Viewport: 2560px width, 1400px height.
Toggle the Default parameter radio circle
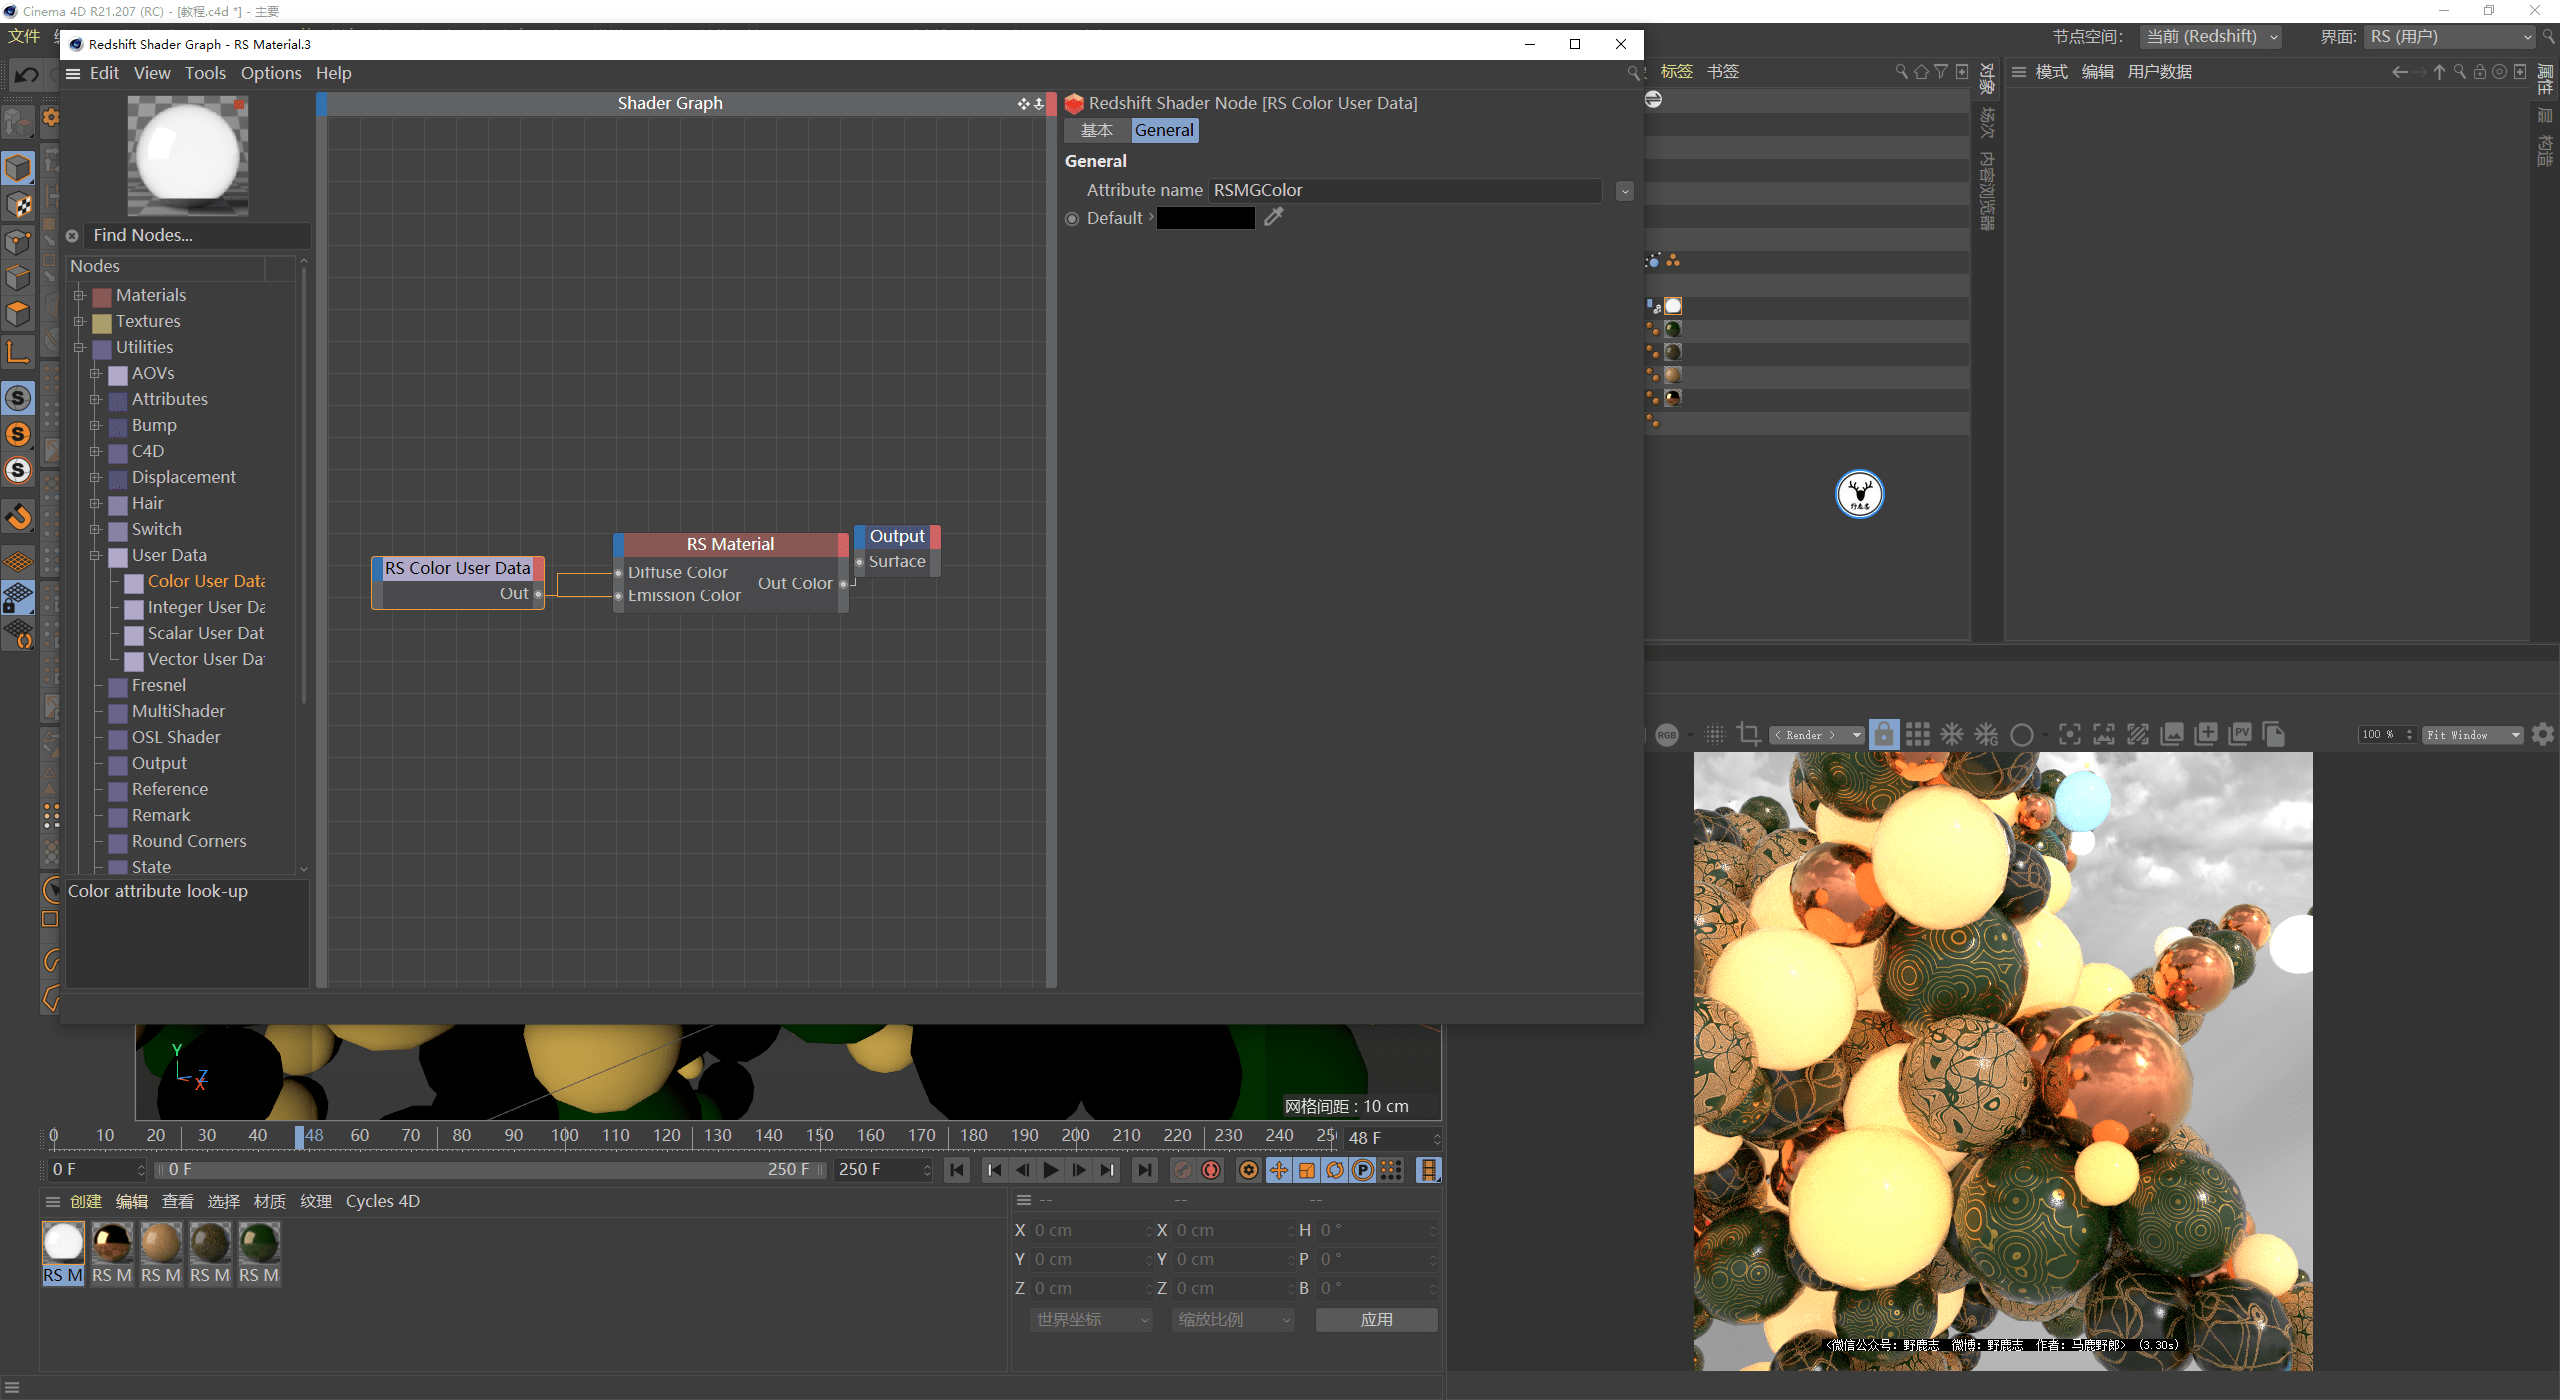click(x=1072, y=219)
